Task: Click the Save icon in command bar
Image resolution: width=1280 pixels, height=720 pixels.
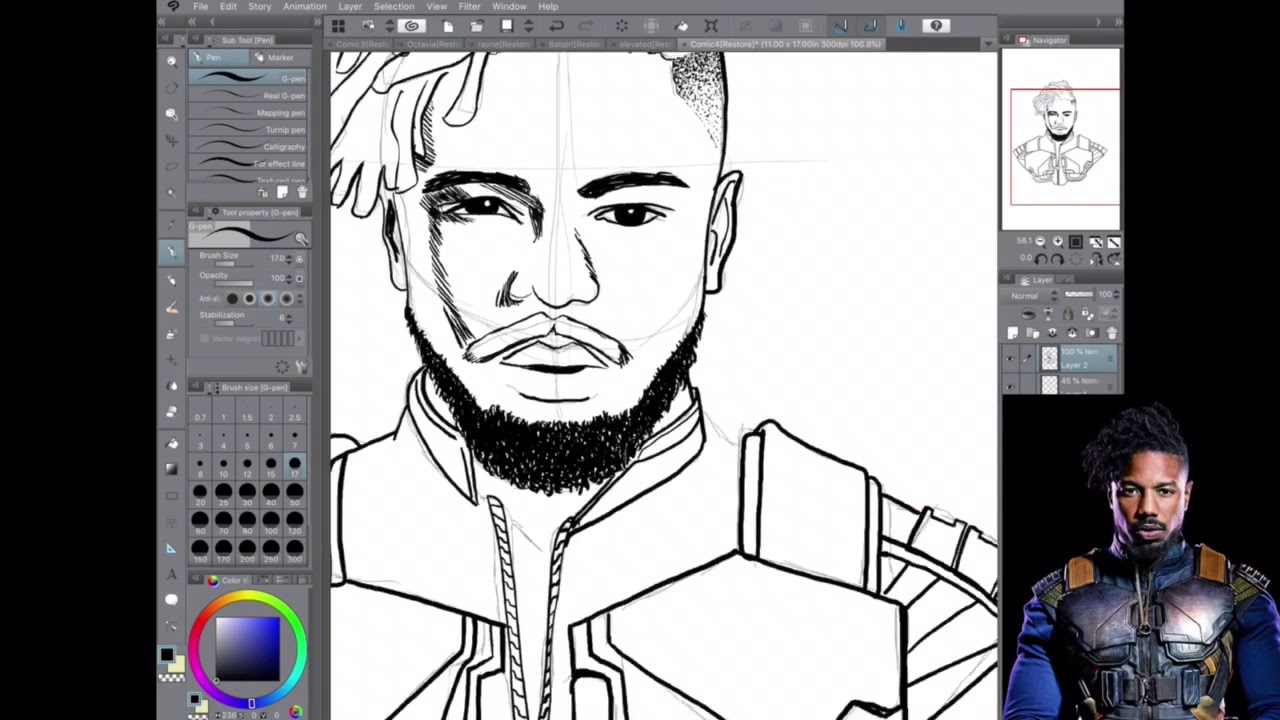Action: coord(507,26)
